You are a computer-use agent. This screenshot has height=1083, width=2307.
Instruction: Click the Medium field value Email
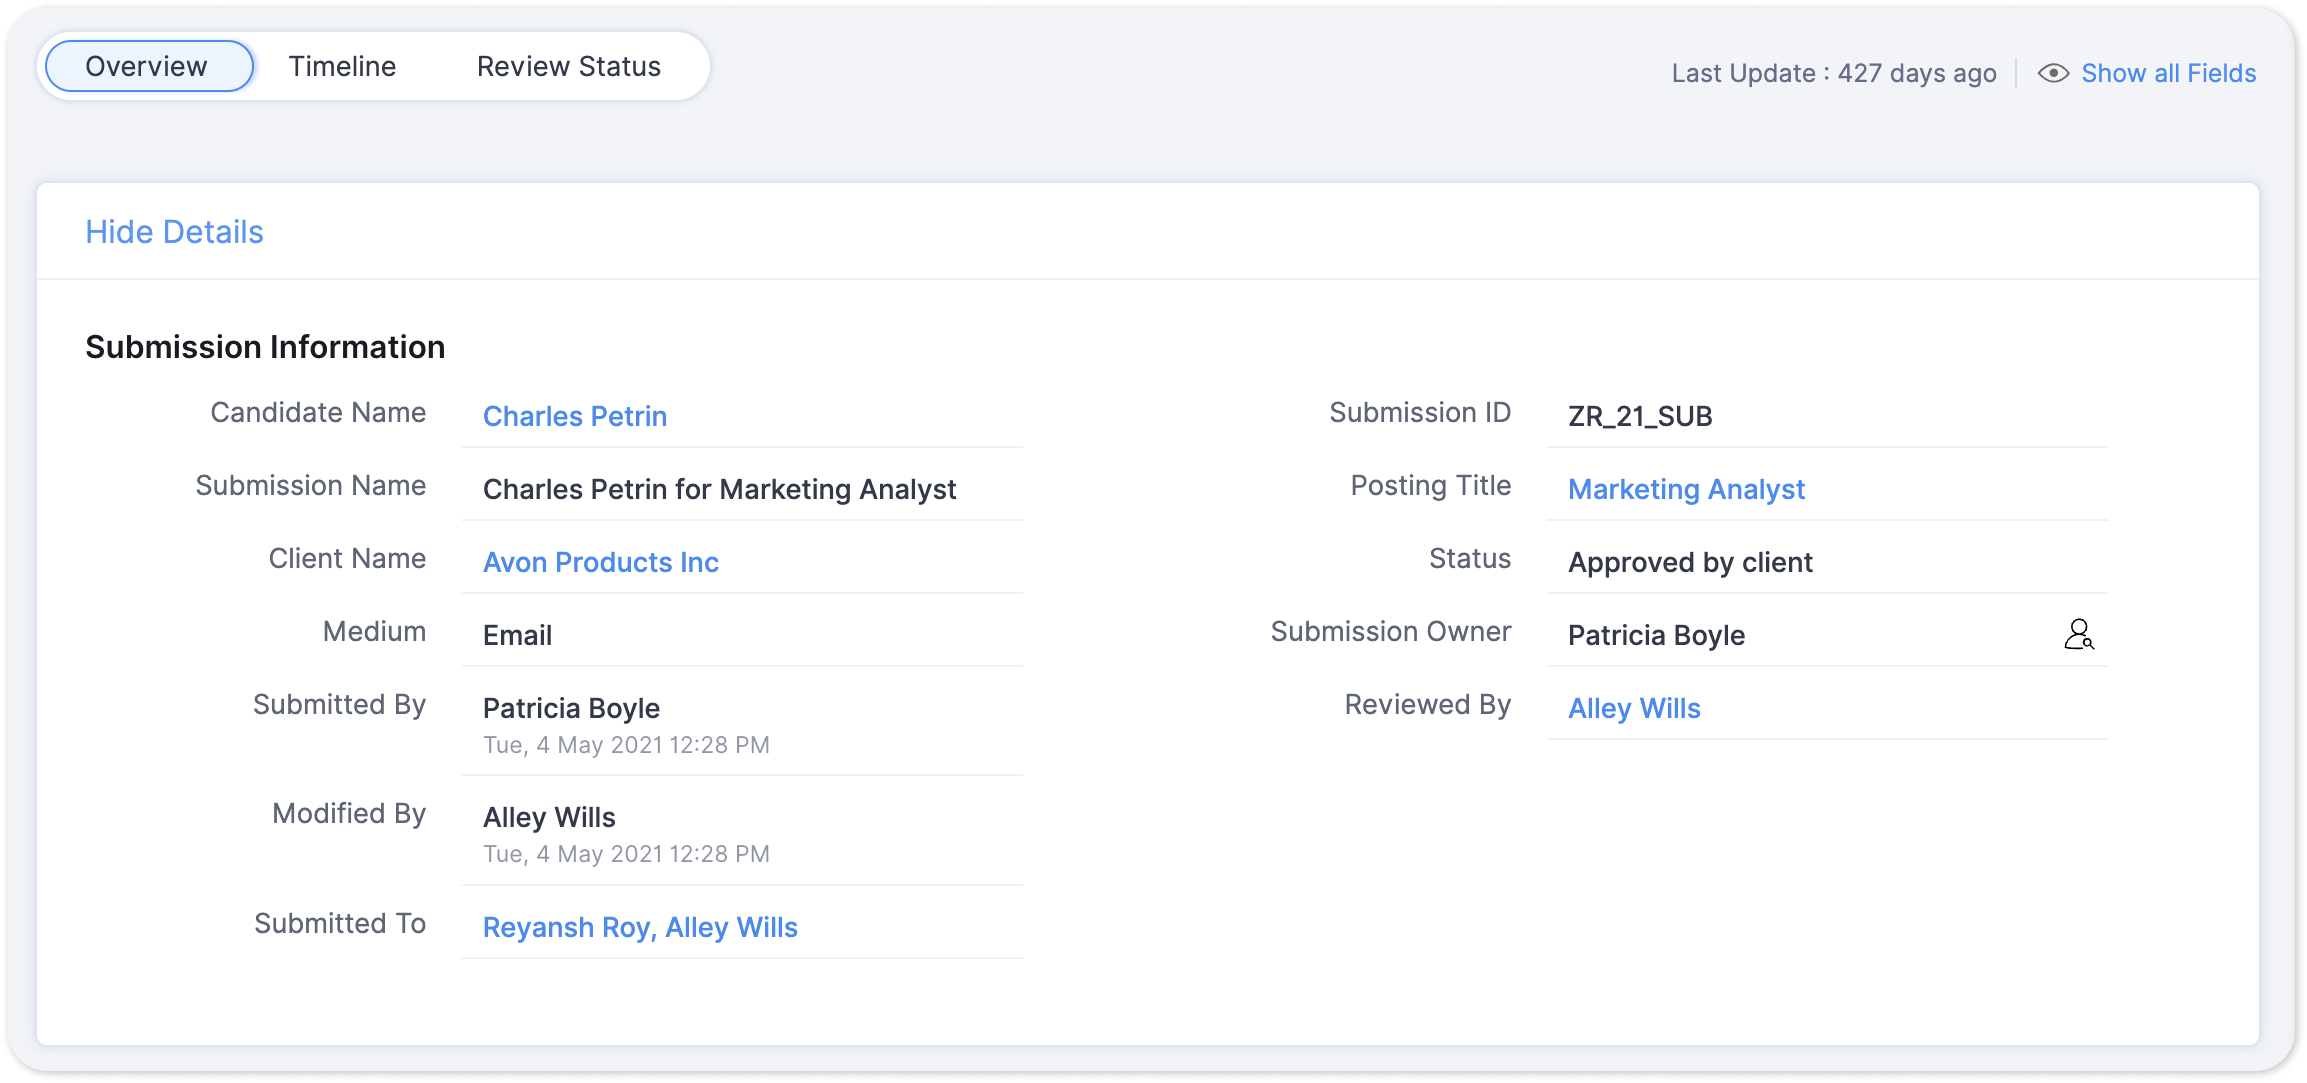pos(517,635)
